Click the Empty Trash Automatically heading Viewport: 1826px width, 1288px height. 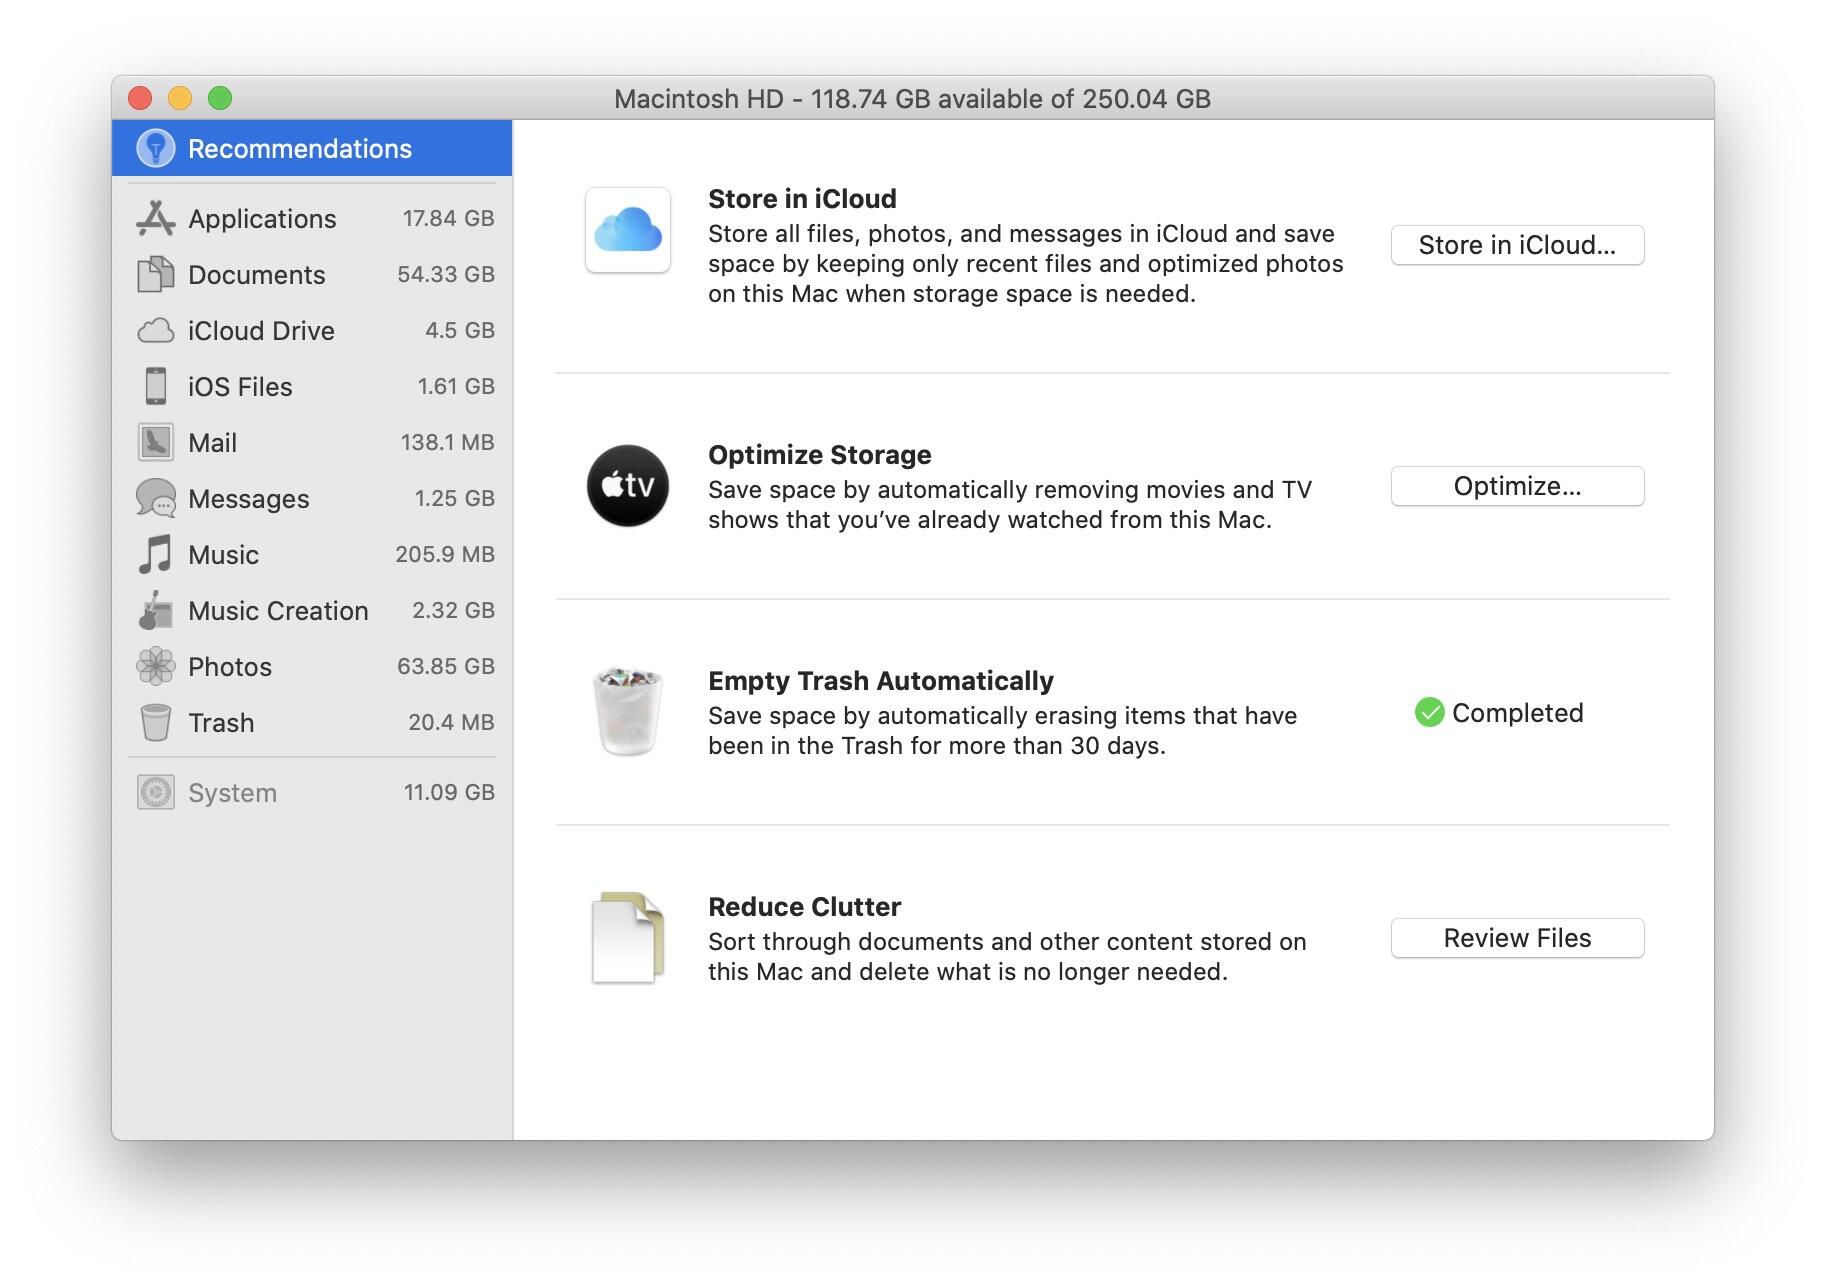pos(880,681)
